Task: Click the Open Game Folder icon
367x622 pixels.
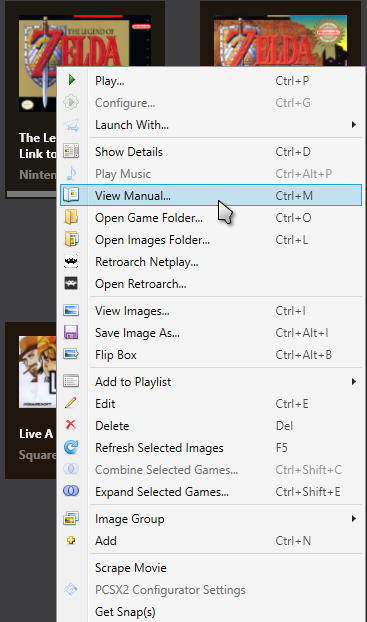Action: click(x=71, y=217)
